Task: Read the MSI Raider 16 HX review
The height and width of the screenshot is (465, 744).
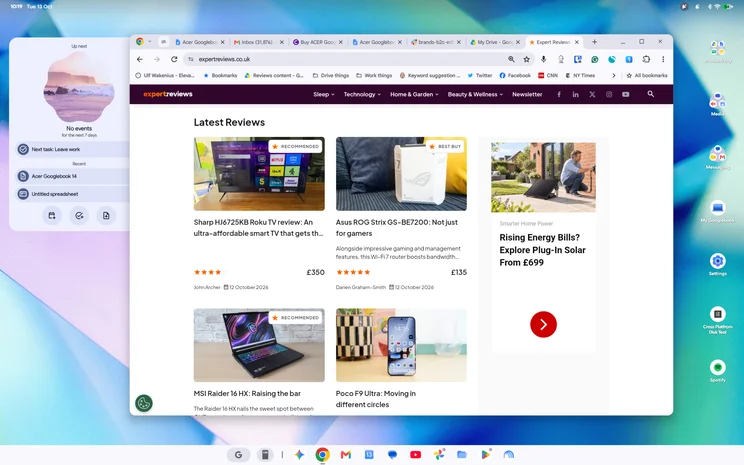Action: 247,393
